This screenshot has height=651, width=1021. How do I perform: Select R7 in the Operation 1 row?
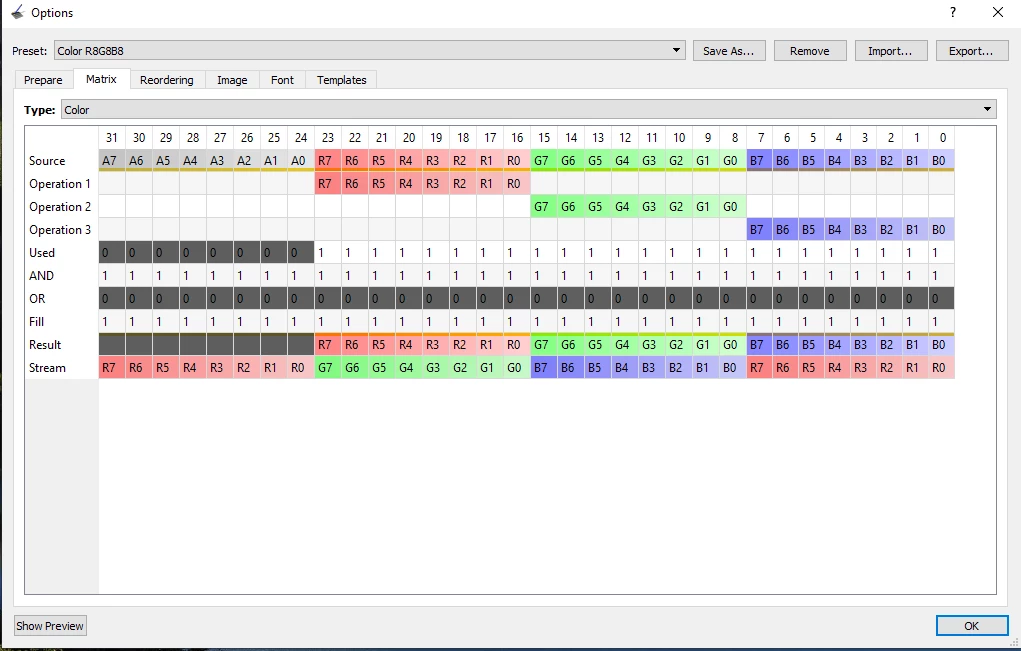pos(328,184)
